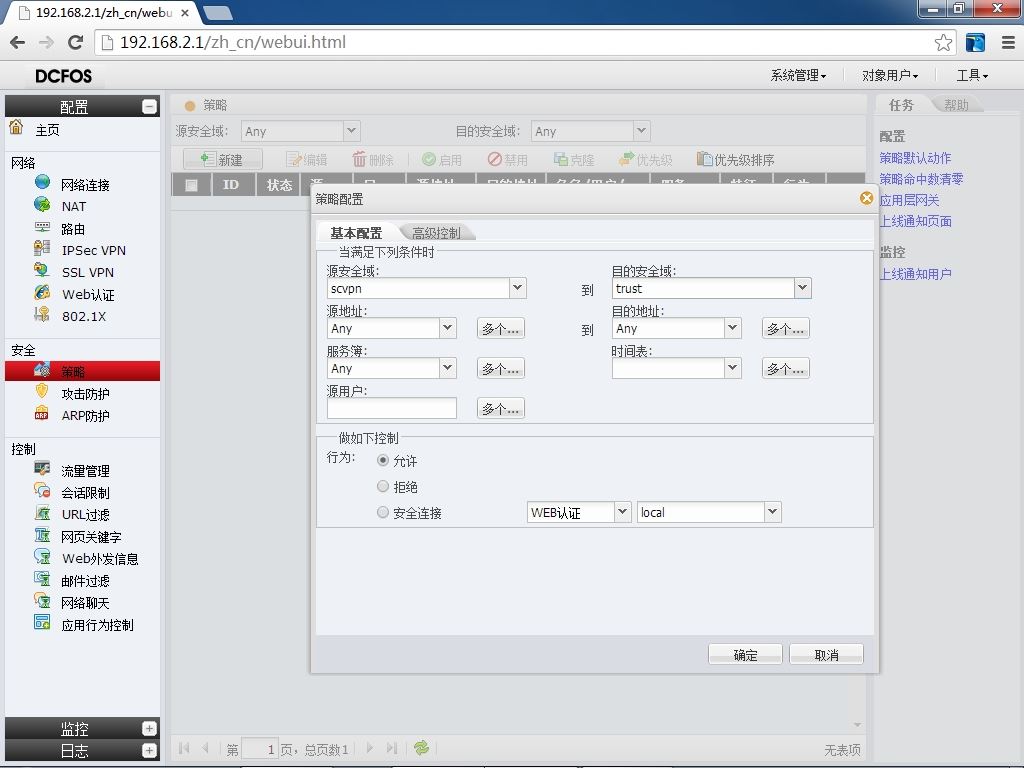Open 邮件过滤 icon
The image size is (1024, 768).
tap(42, 579)
